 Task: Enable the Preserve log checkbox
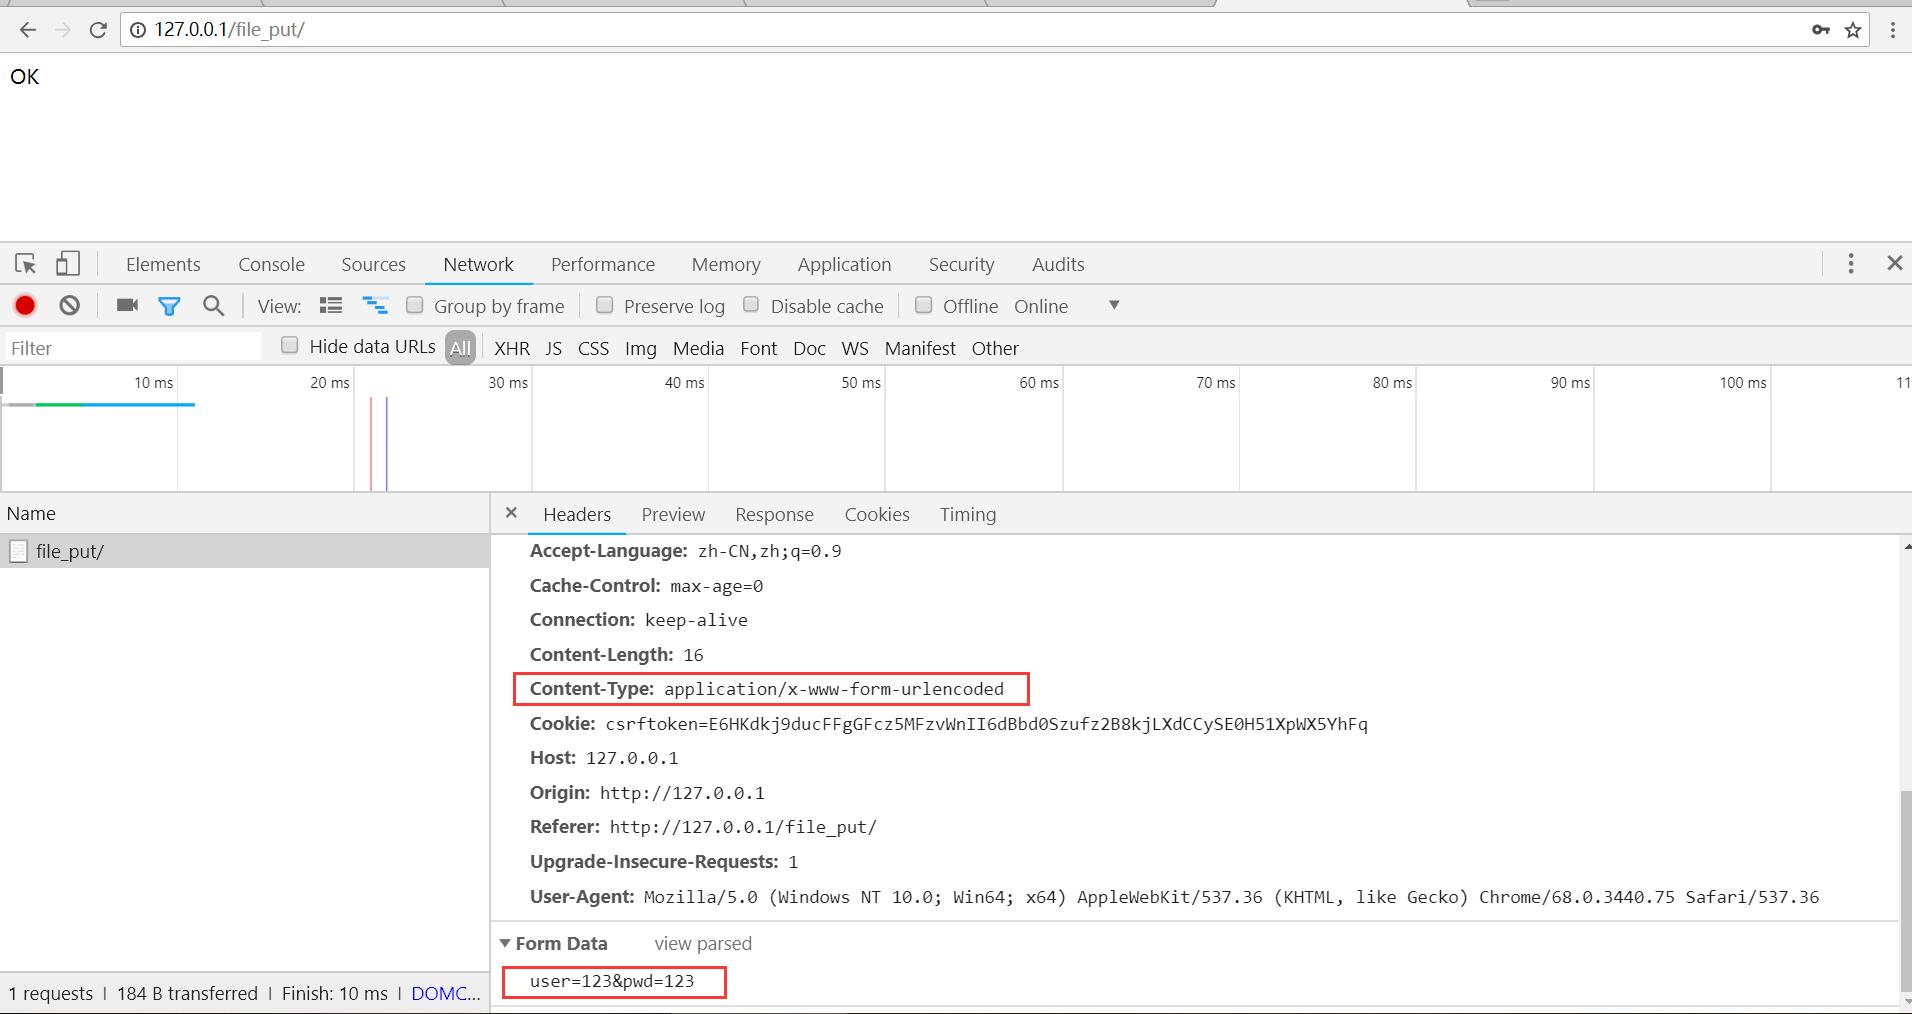point(605,305)
